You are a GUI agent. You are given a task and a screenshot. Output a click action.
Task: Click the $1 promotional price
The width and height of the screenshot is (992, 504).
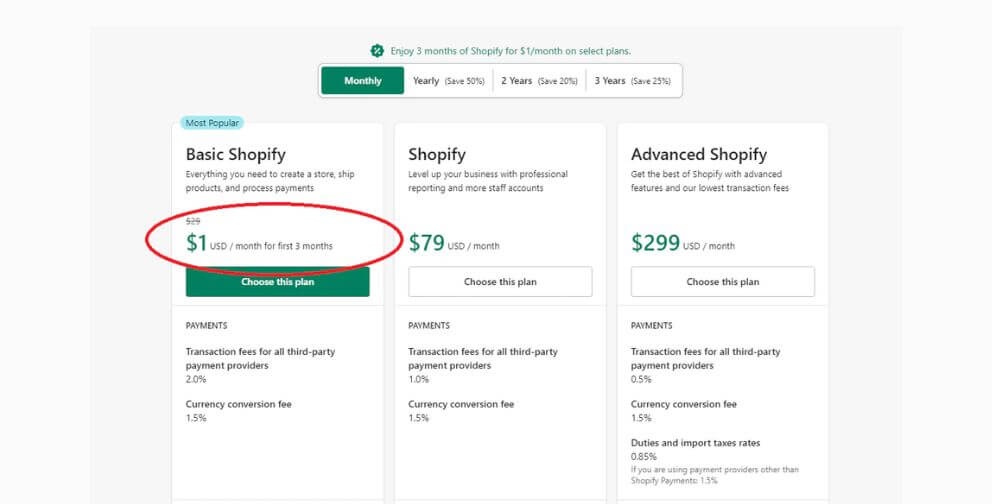click(197, 243)
